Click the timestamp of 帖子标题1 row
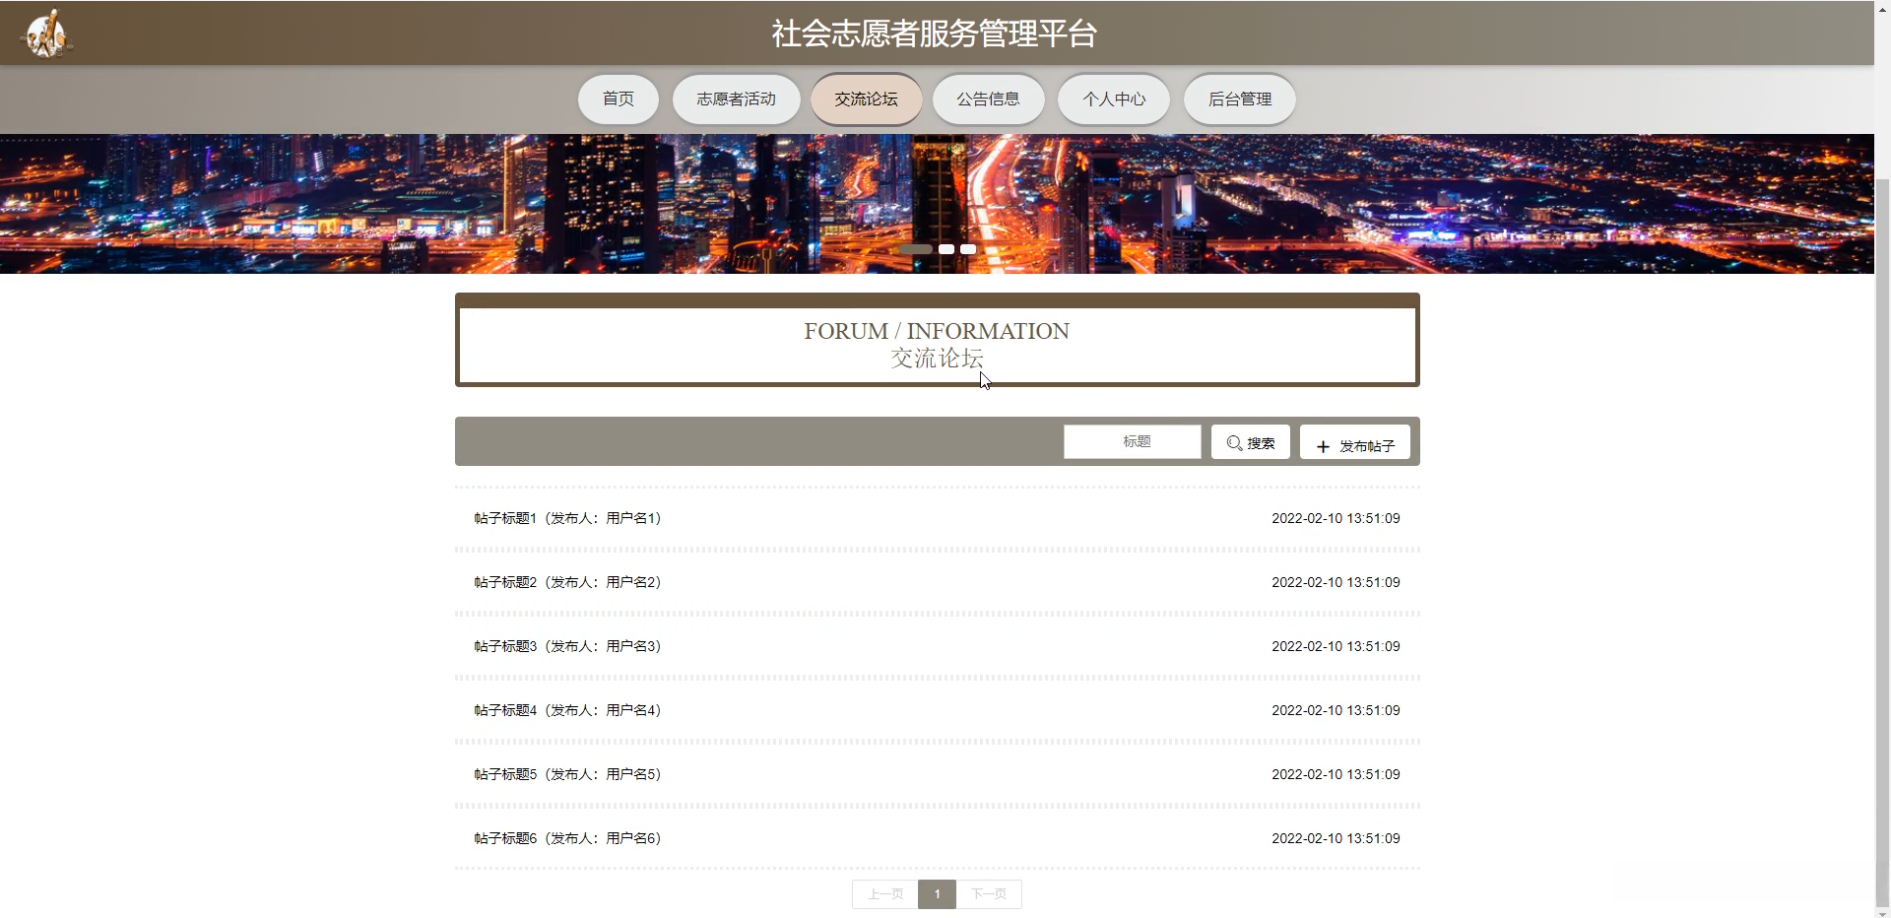The image size is (1891, 918). tap(1336, 518)
